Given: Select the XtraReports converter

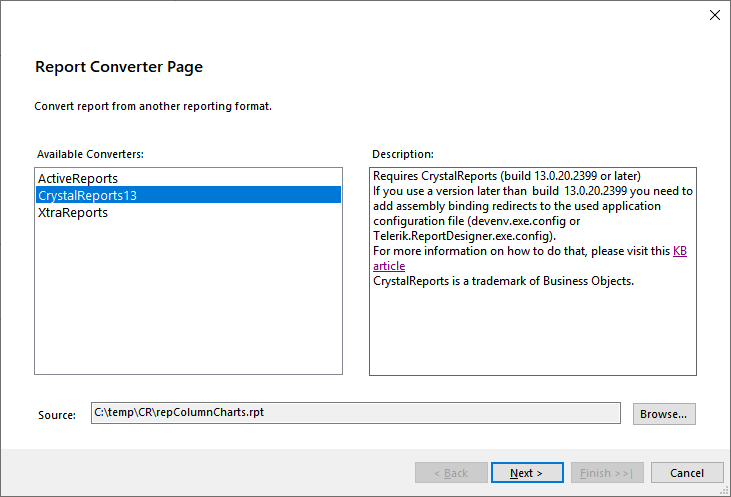Looking at the screenshot, I should click(188, 213).
